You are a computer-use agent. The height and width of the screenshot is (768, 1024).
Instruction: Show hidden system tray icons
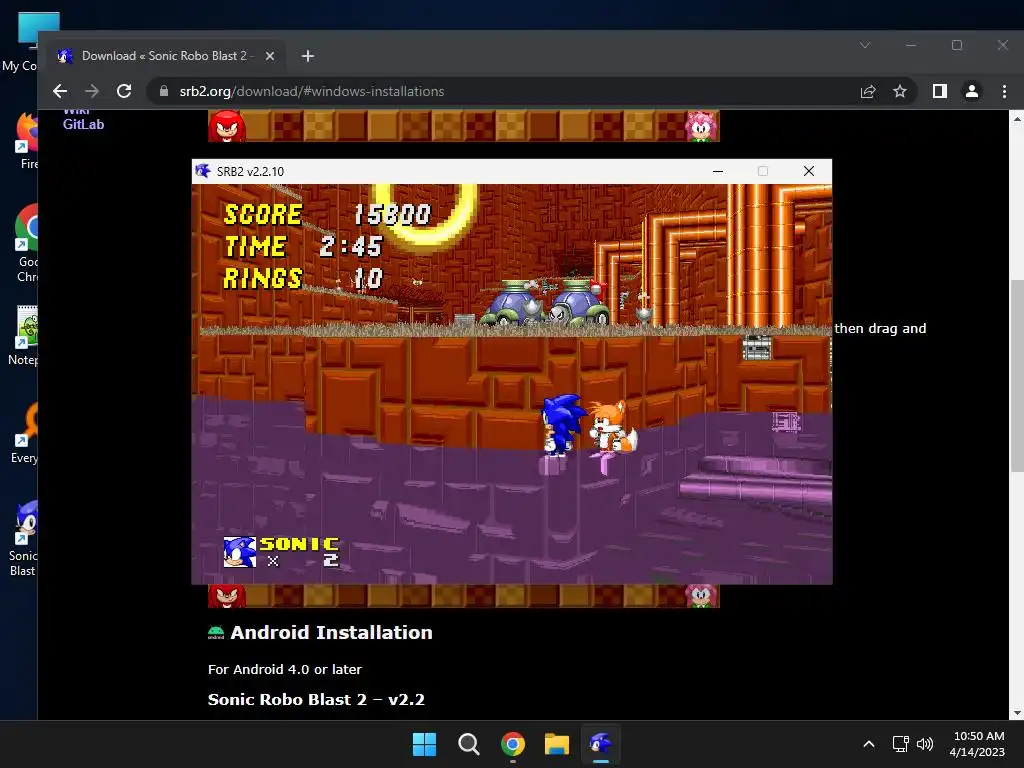(x=869, y=744)
